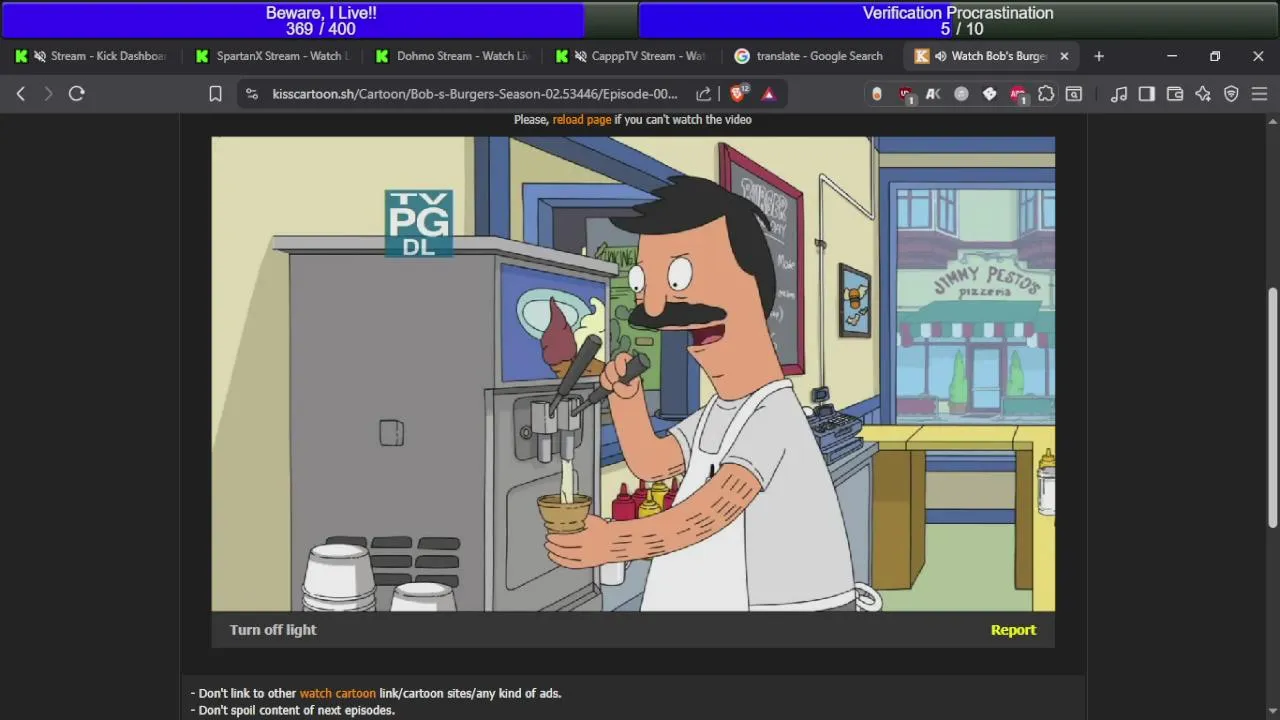
Task: Bookmark this page
Action: [215, 94]
